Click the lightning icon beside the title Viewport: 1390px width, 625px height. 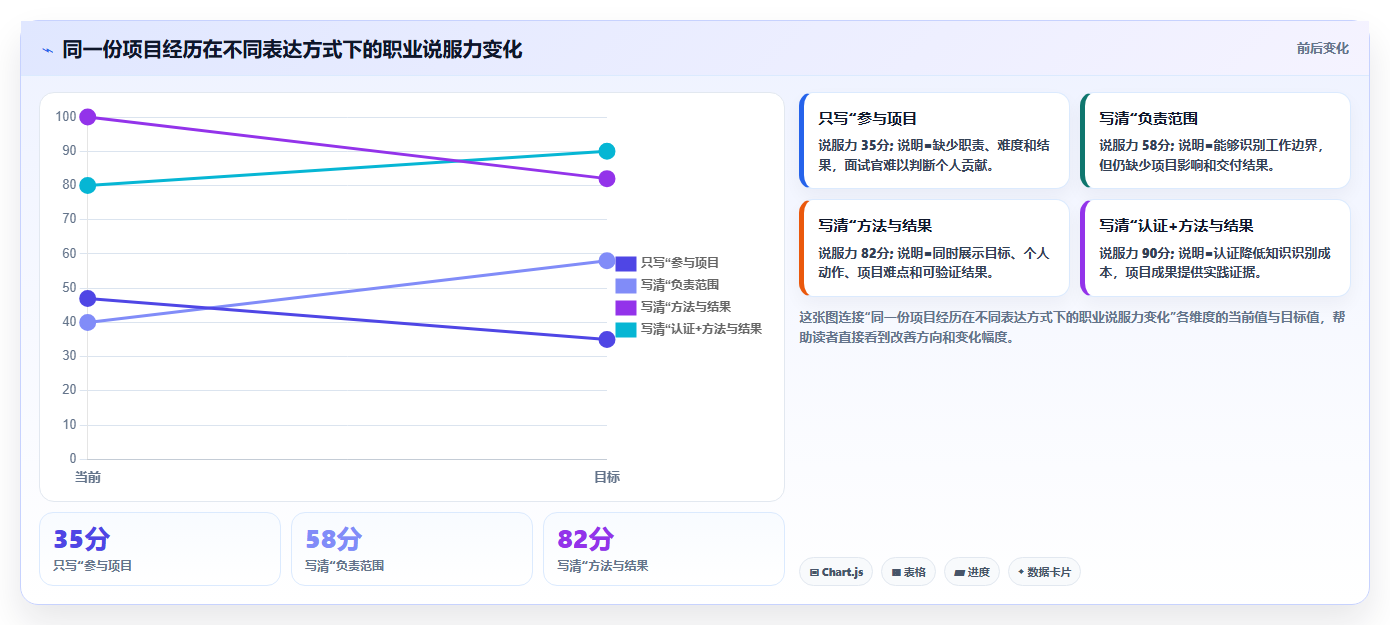(47, 50)
